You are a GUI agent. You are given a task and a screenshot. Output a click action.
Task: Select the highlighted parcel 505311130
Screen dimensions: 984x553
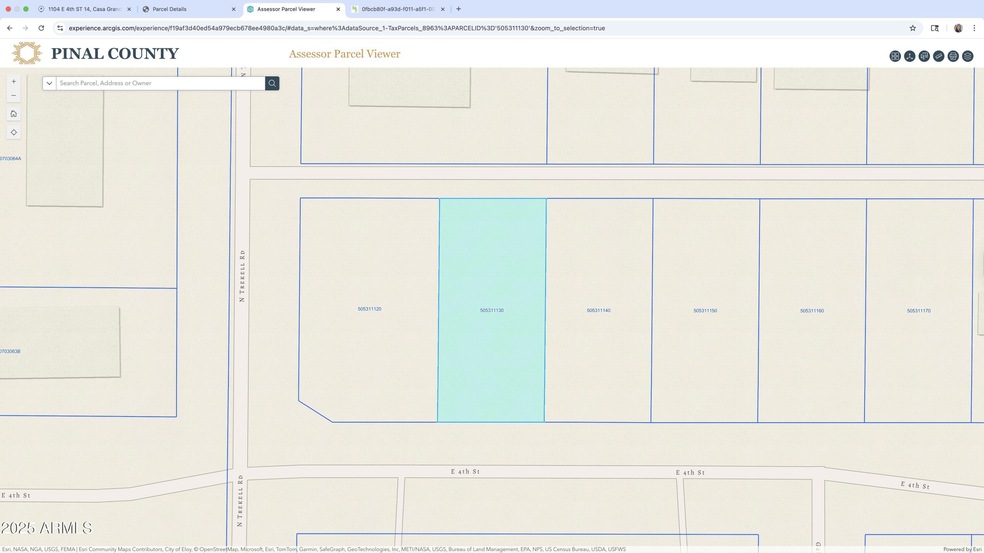pos(492,311)
